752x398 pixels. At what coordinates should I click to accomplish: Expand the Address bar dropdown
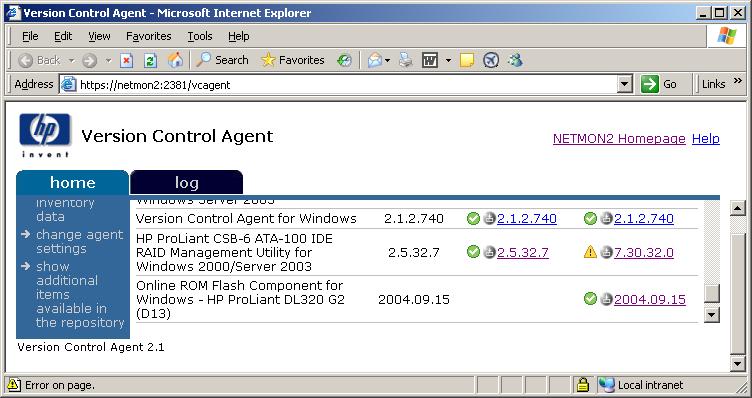coord(624,85)
